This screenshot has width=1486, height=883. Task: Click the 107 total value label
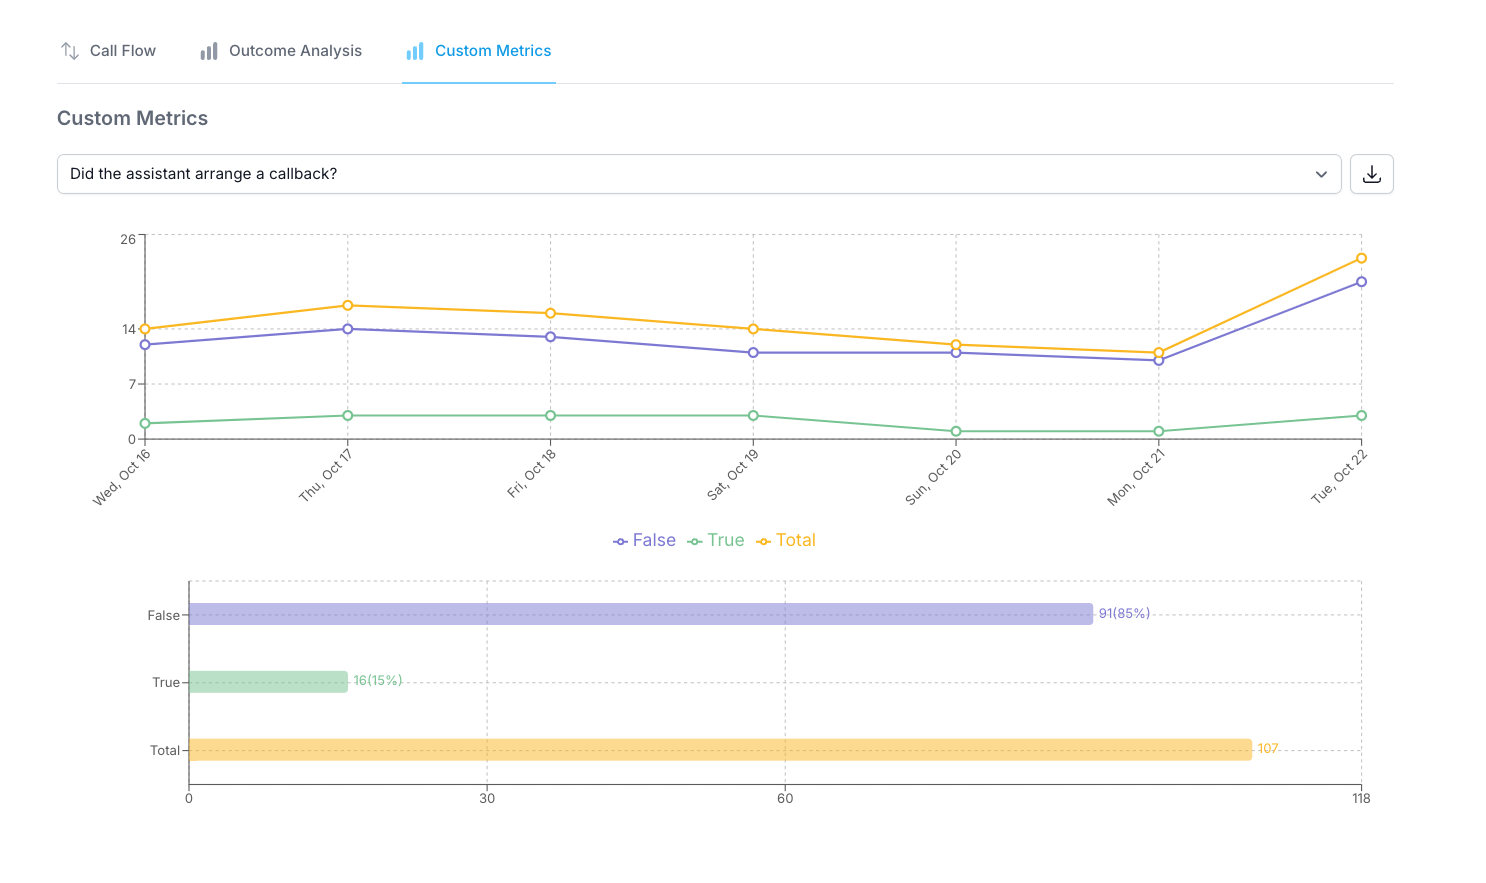click(1268, 749)
